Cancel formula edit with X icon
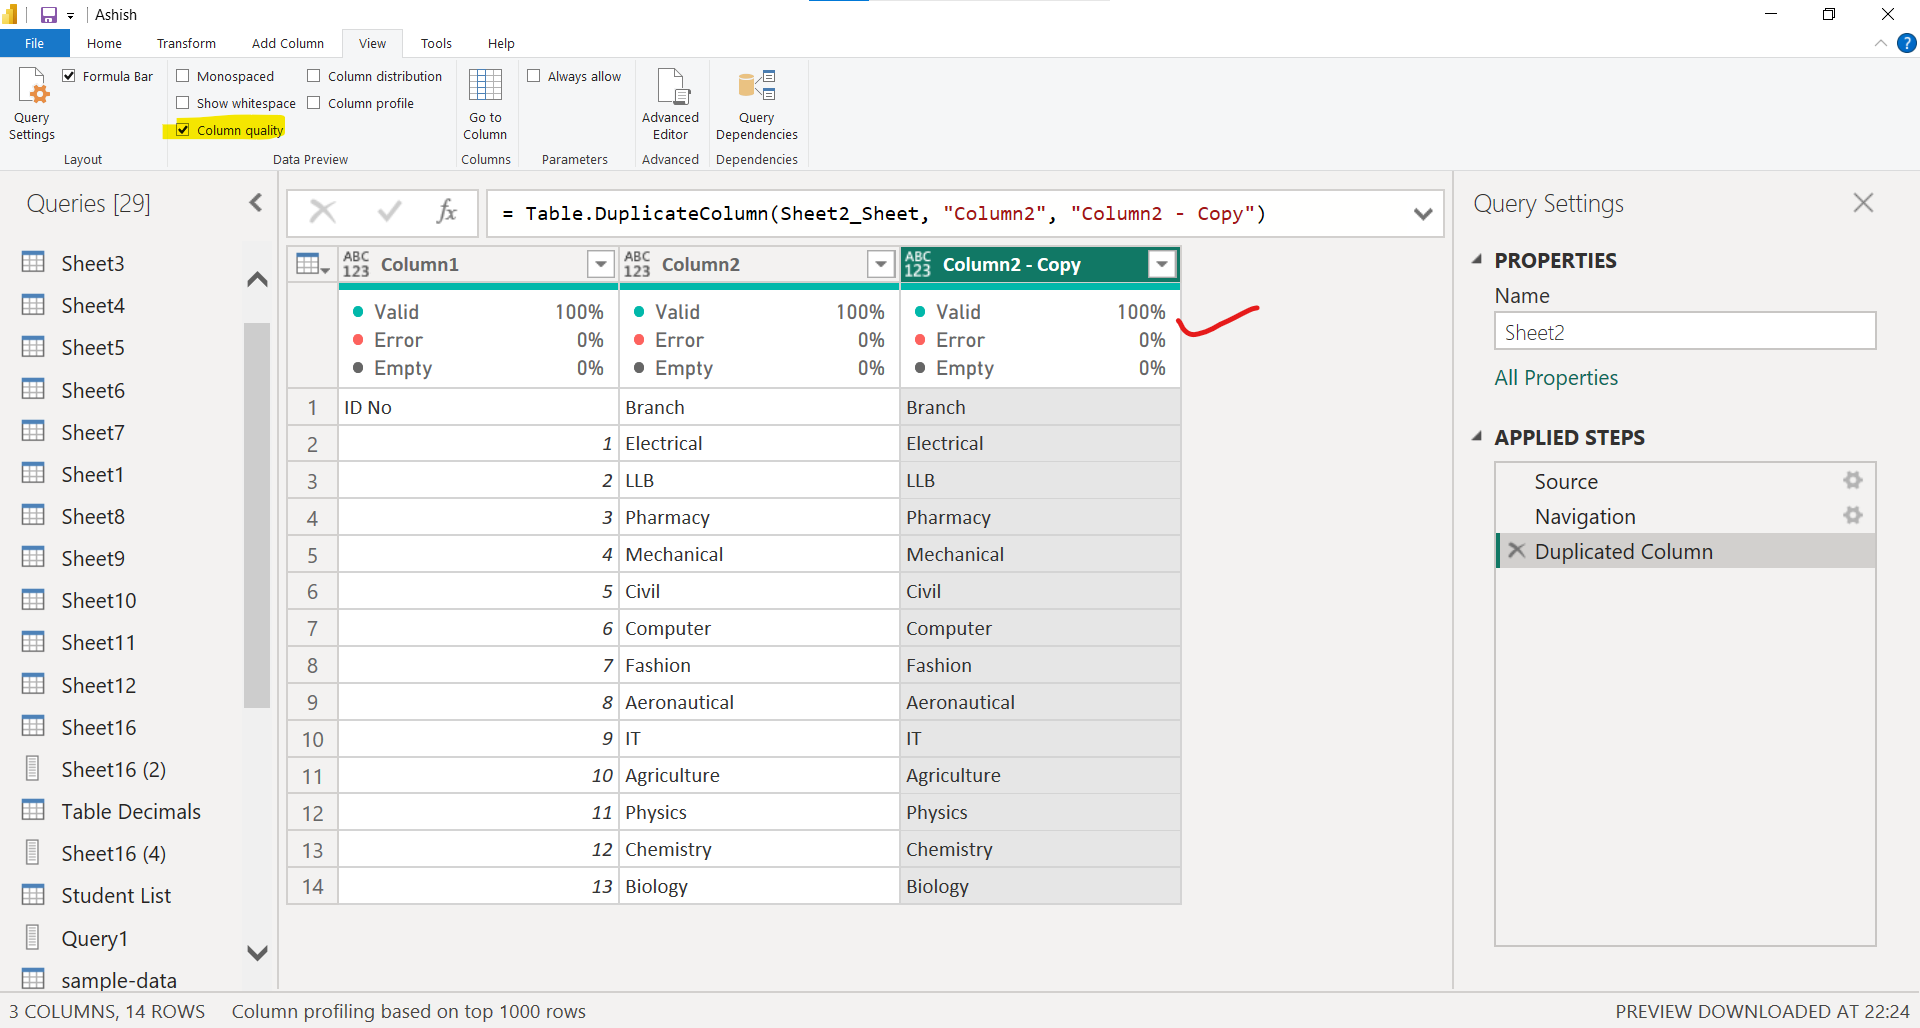Image resolution: width=1920 pixels, height=1028 pixels. (x=322, y=212)
